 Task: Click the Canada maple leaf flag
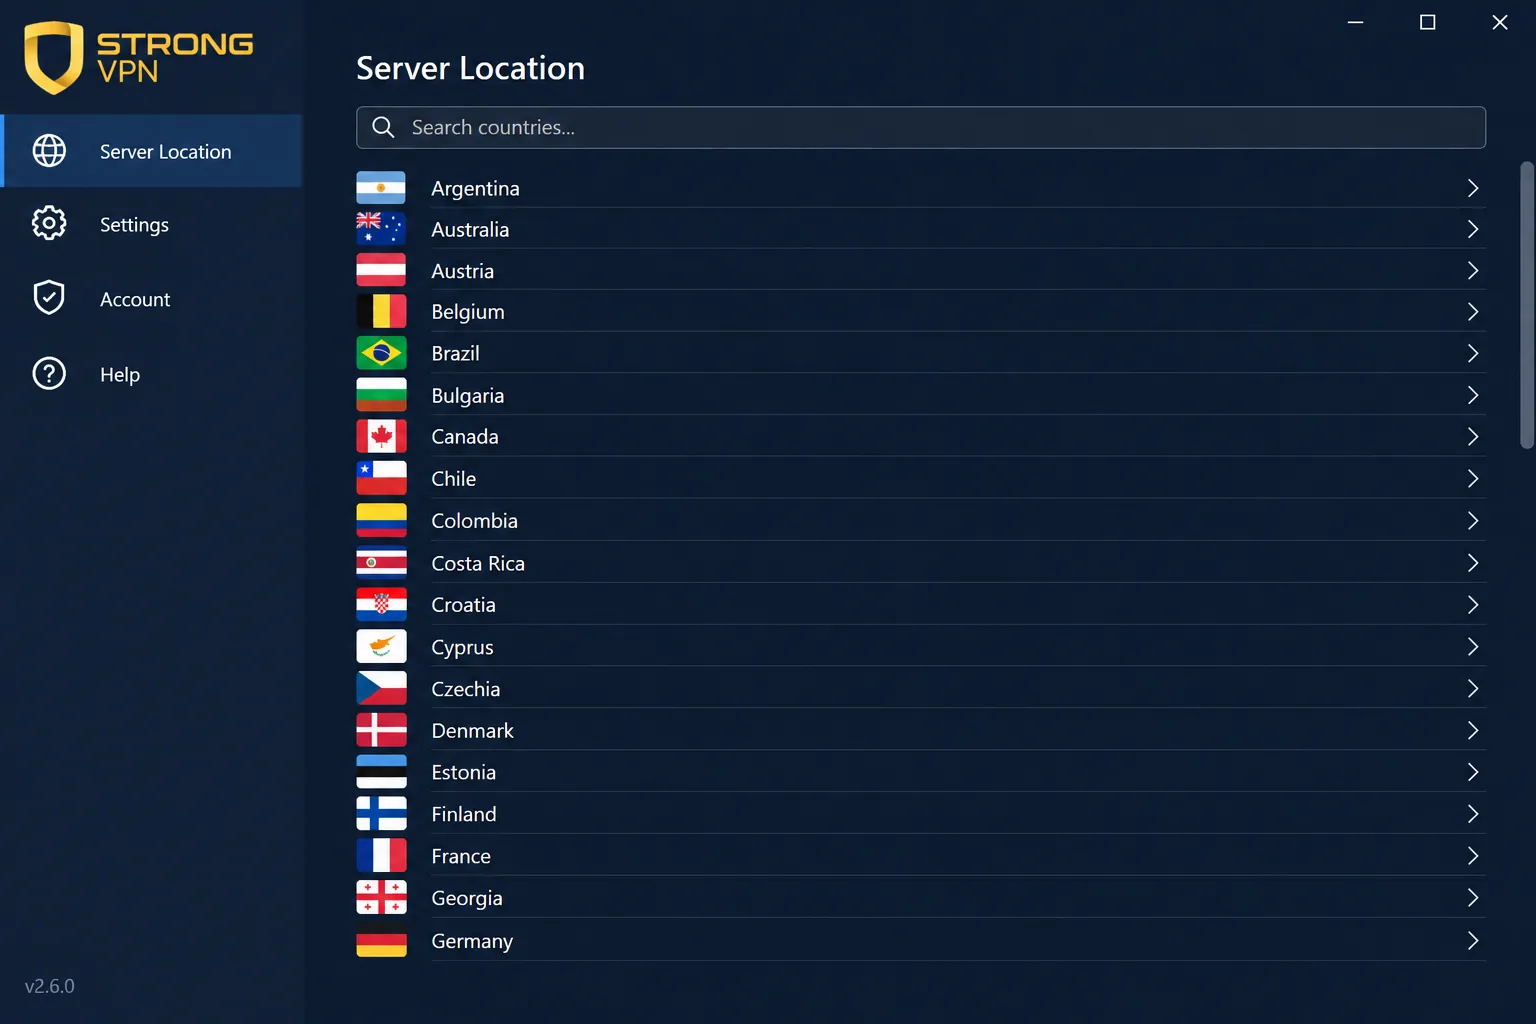pyautogui.click(x=381, y=436)
